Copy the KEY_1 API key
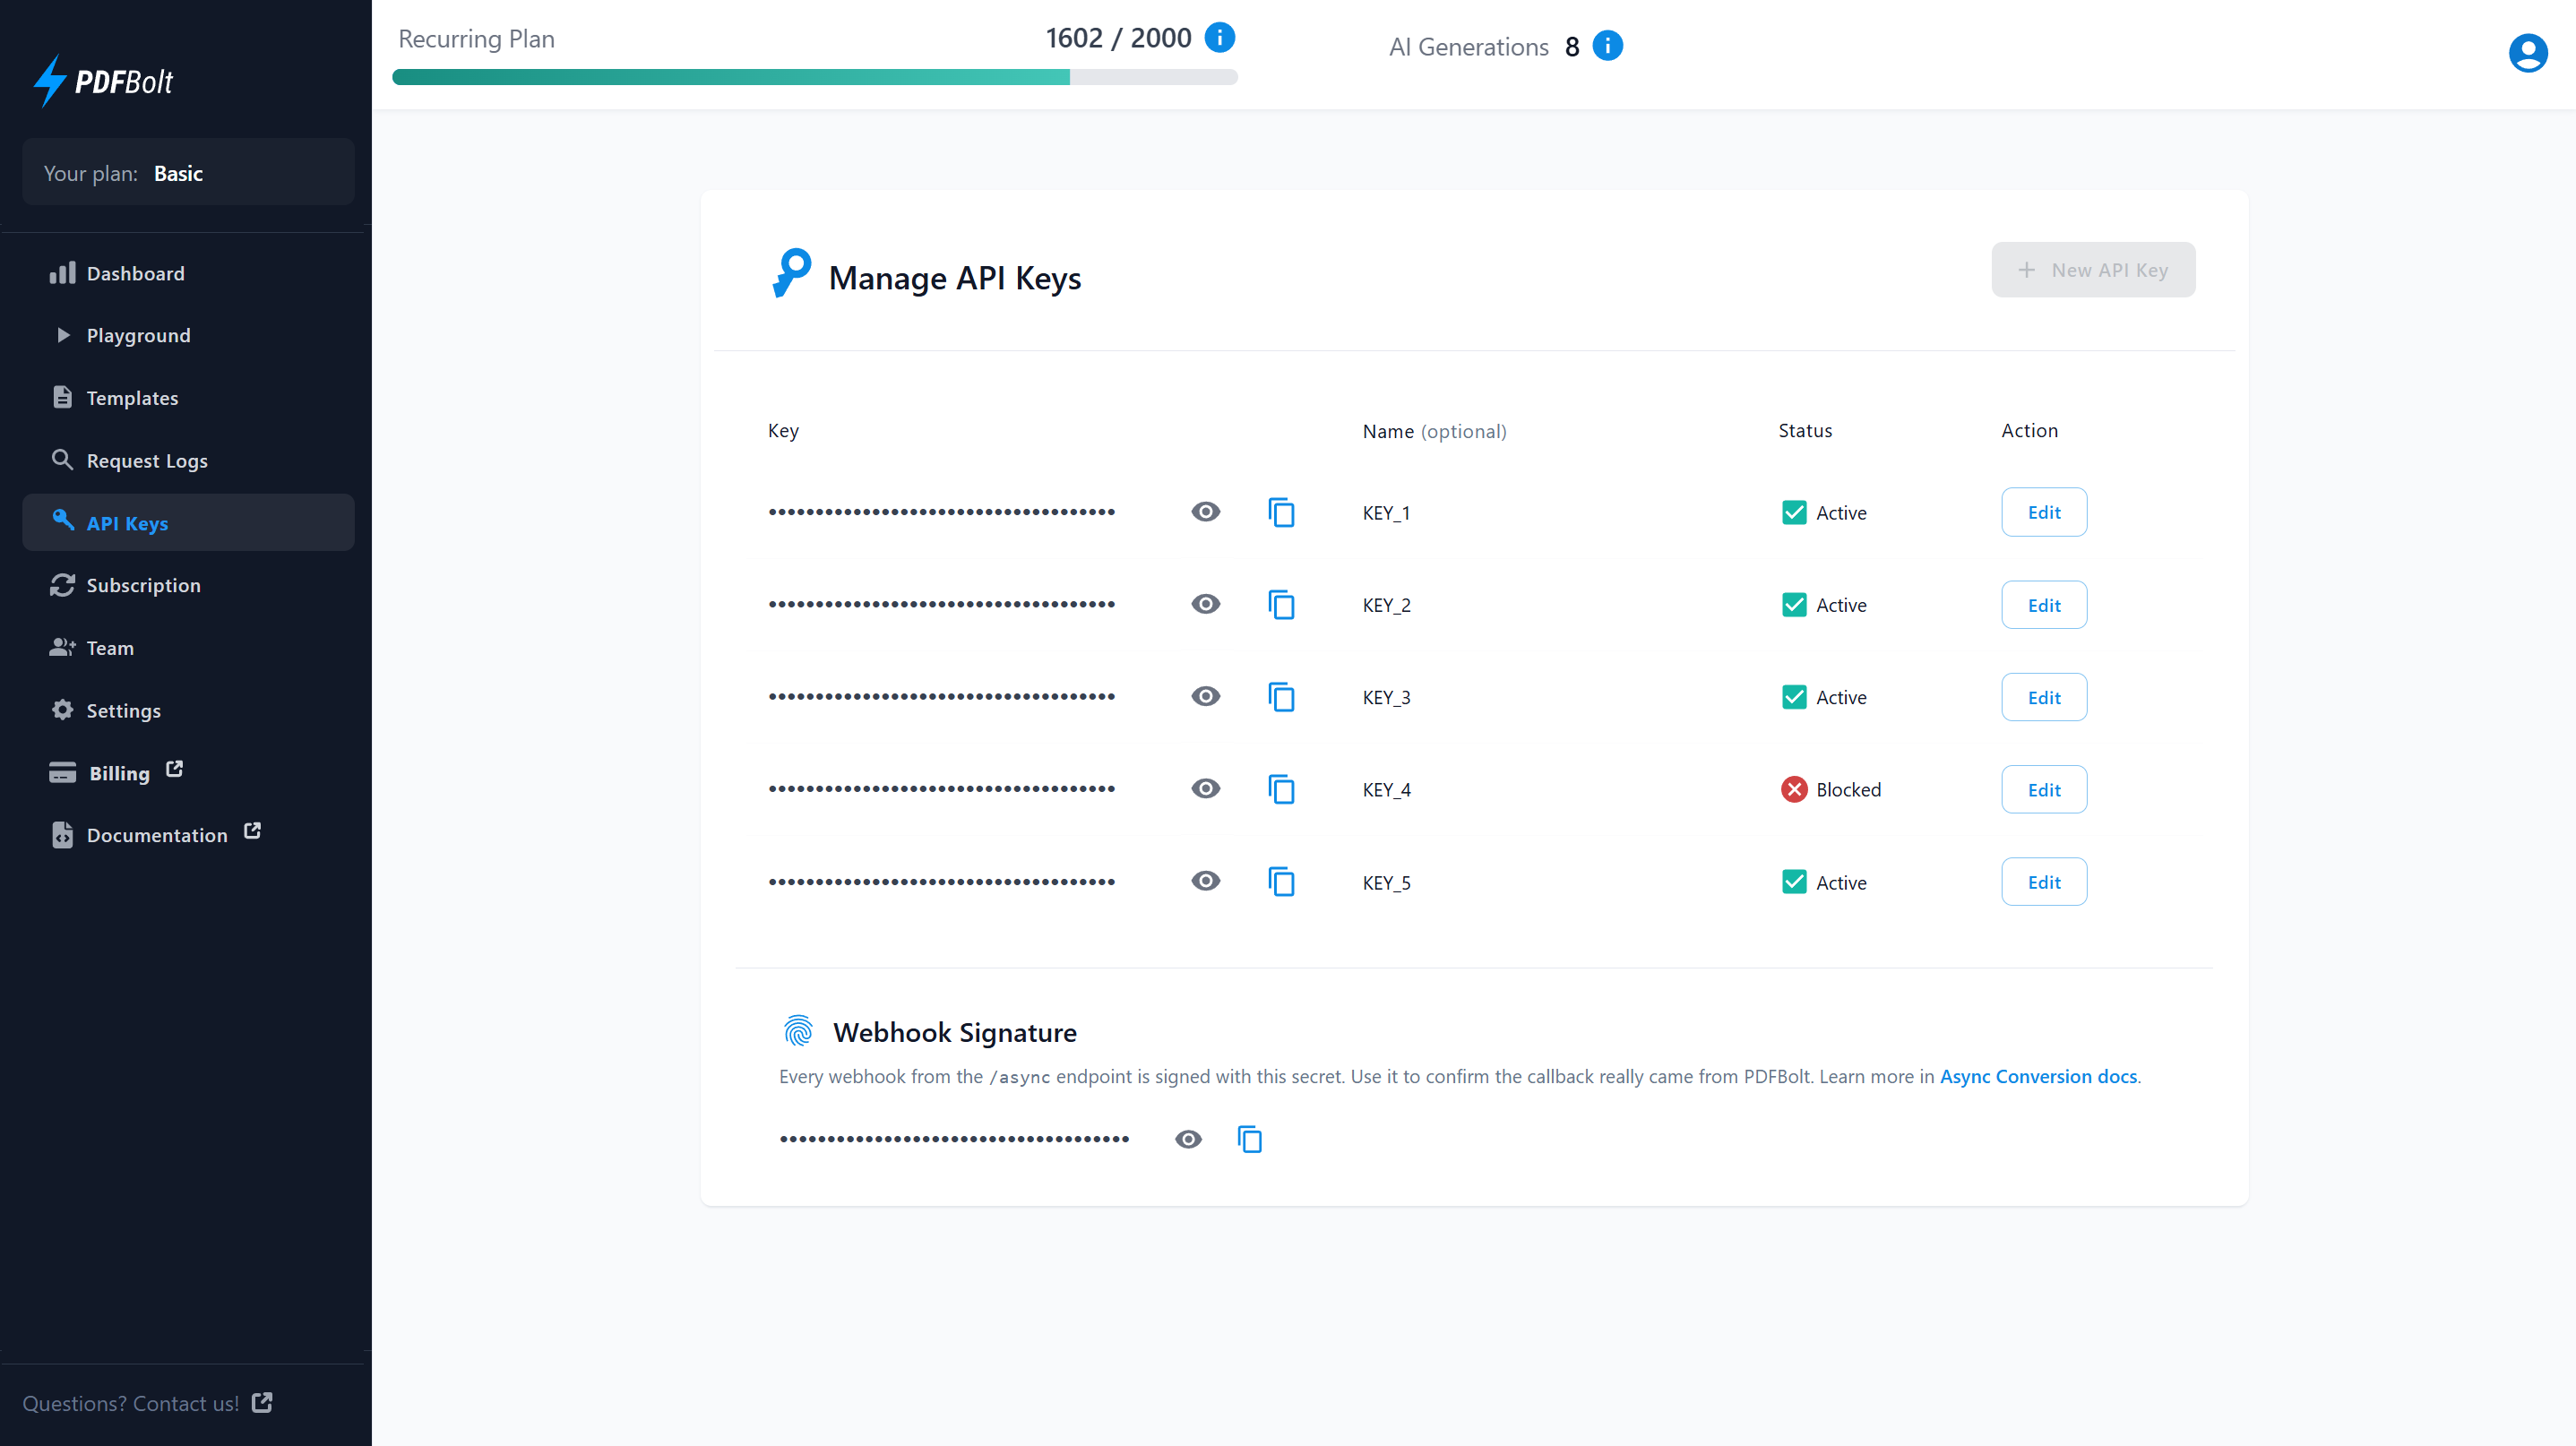Viewport: 2576px width, 1446px height. pyautogui.click(x=1281, y=511)
